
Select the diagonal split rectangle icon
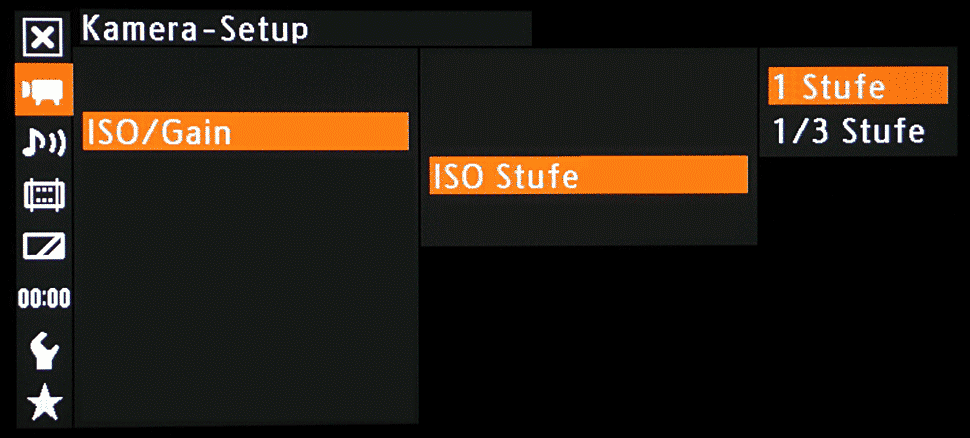[x=41, y=246]
